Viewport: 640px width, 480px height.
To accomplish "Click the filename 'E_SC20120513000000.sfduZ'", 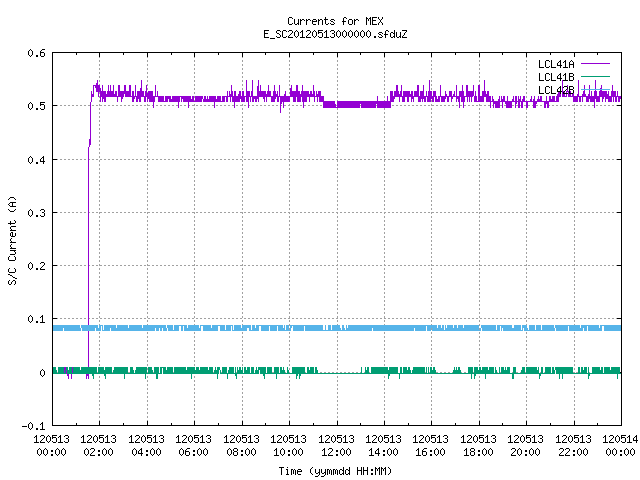I will click(x=335, y=34).
